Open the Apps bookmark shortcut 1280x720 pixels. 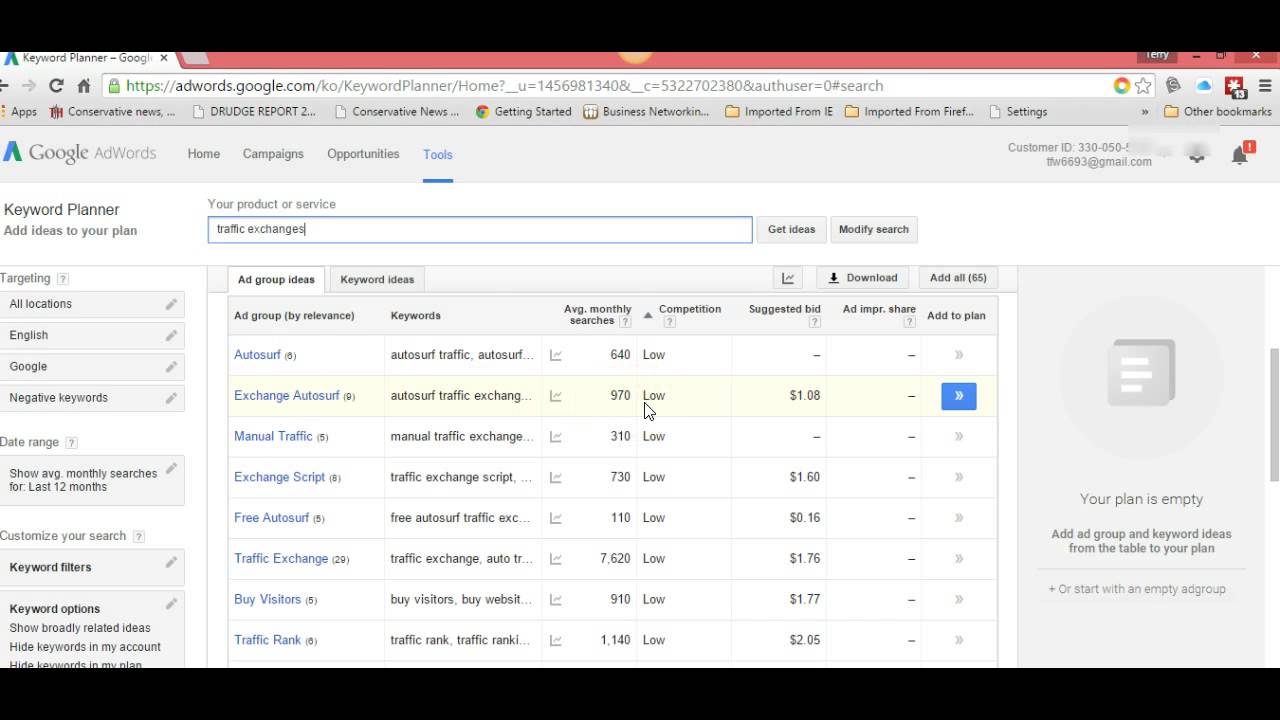click(19, 112)
